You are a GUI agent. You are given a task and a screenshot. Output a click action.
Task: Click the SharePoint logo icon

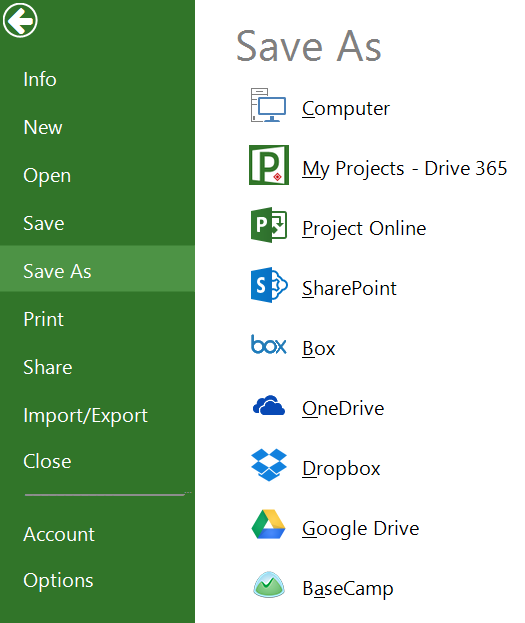(269, 285)
